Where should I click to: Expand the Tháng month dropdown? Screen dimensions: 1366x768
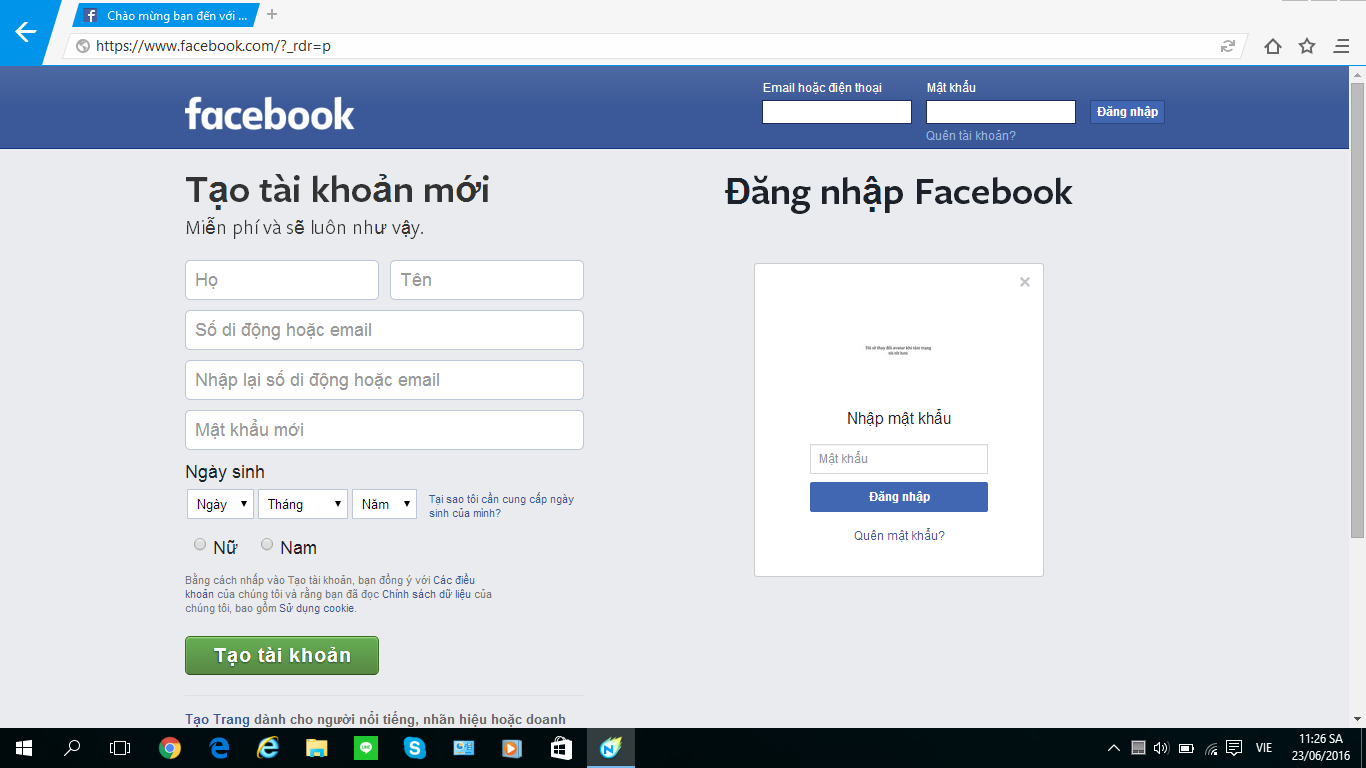[302, 504]
